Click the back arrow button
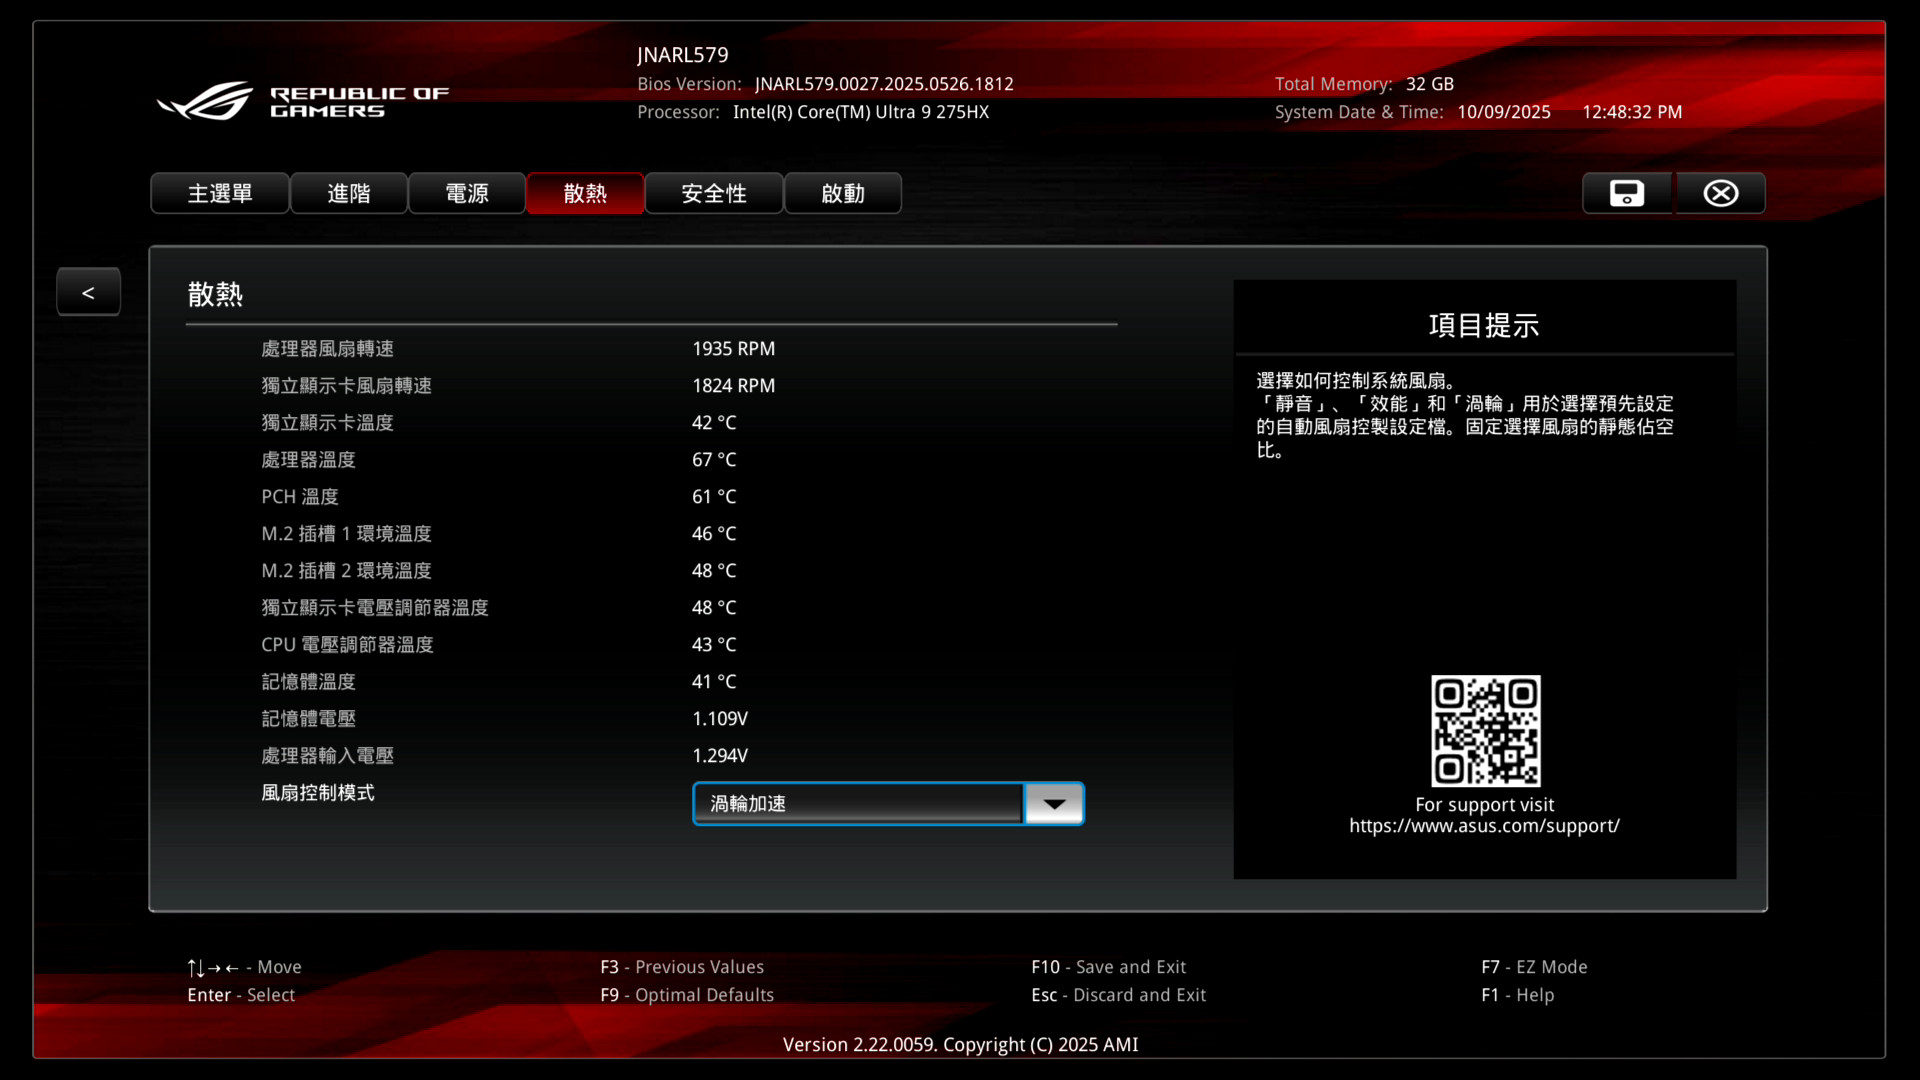Image resolution: width=1920 pixels, height=1080 pixels. (x=88, y=292)
